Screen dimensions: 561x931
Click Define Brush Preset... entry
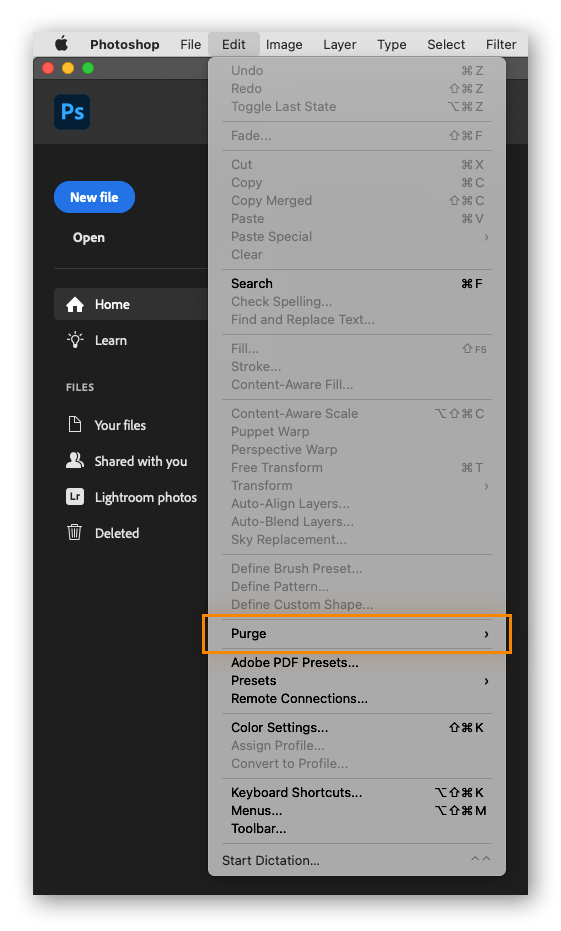coord(357,568)
